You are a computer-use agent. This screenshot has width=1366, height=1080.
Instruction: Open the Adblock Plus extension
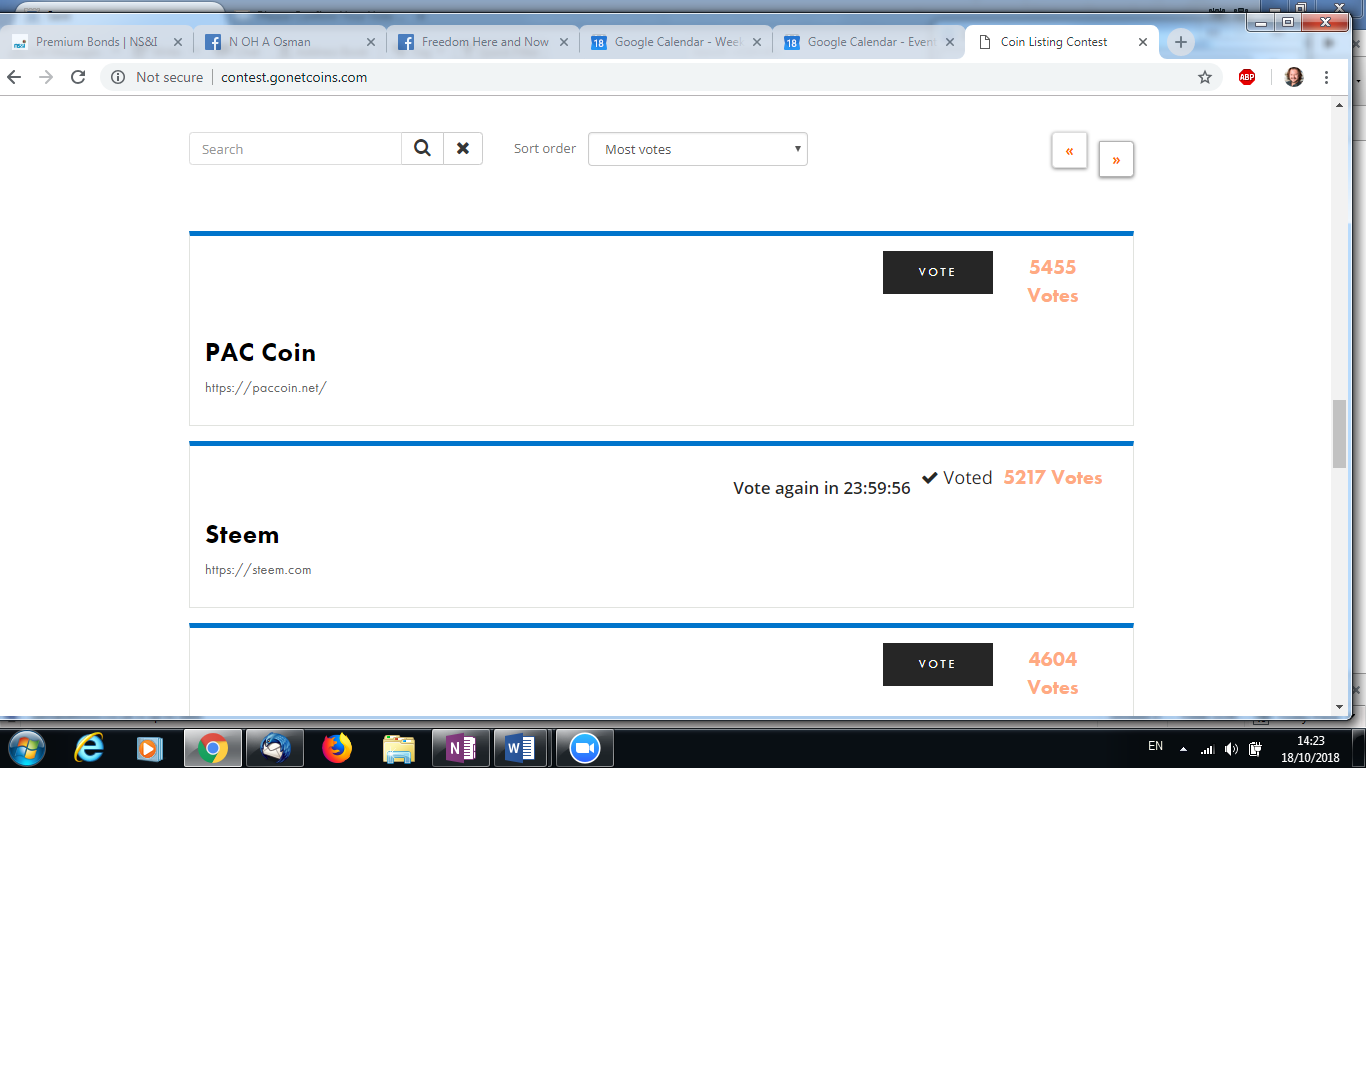point(1247,77)
